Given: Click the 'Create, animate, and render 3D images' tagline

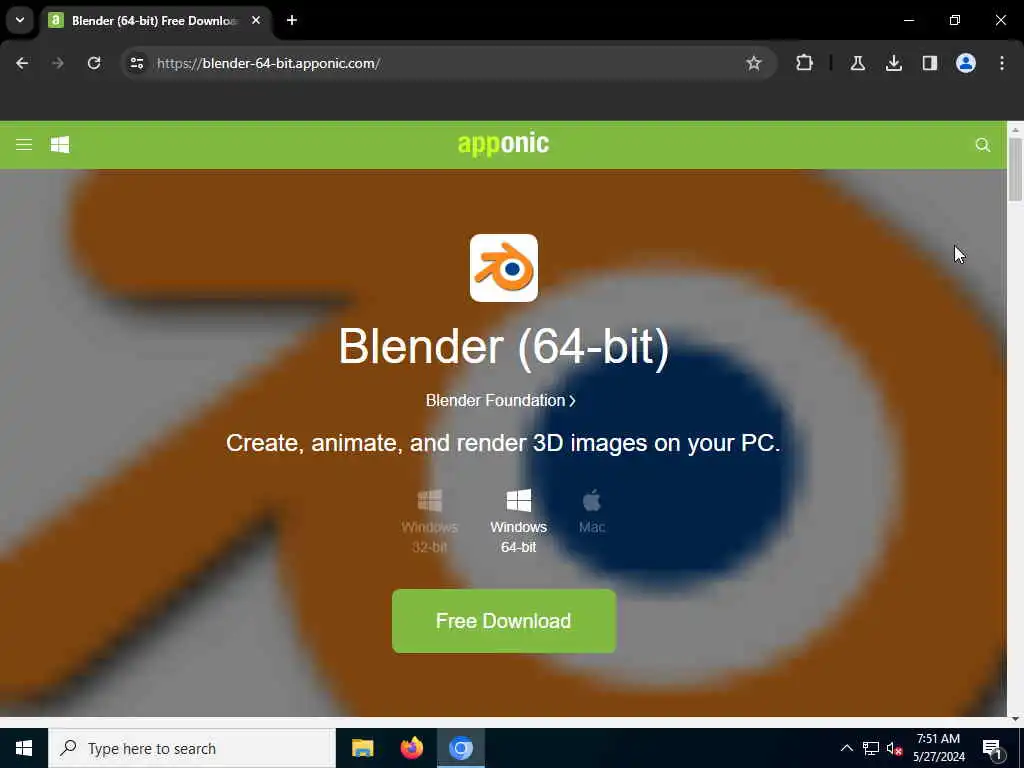Looking at the screenshot, I should [503, 443].
